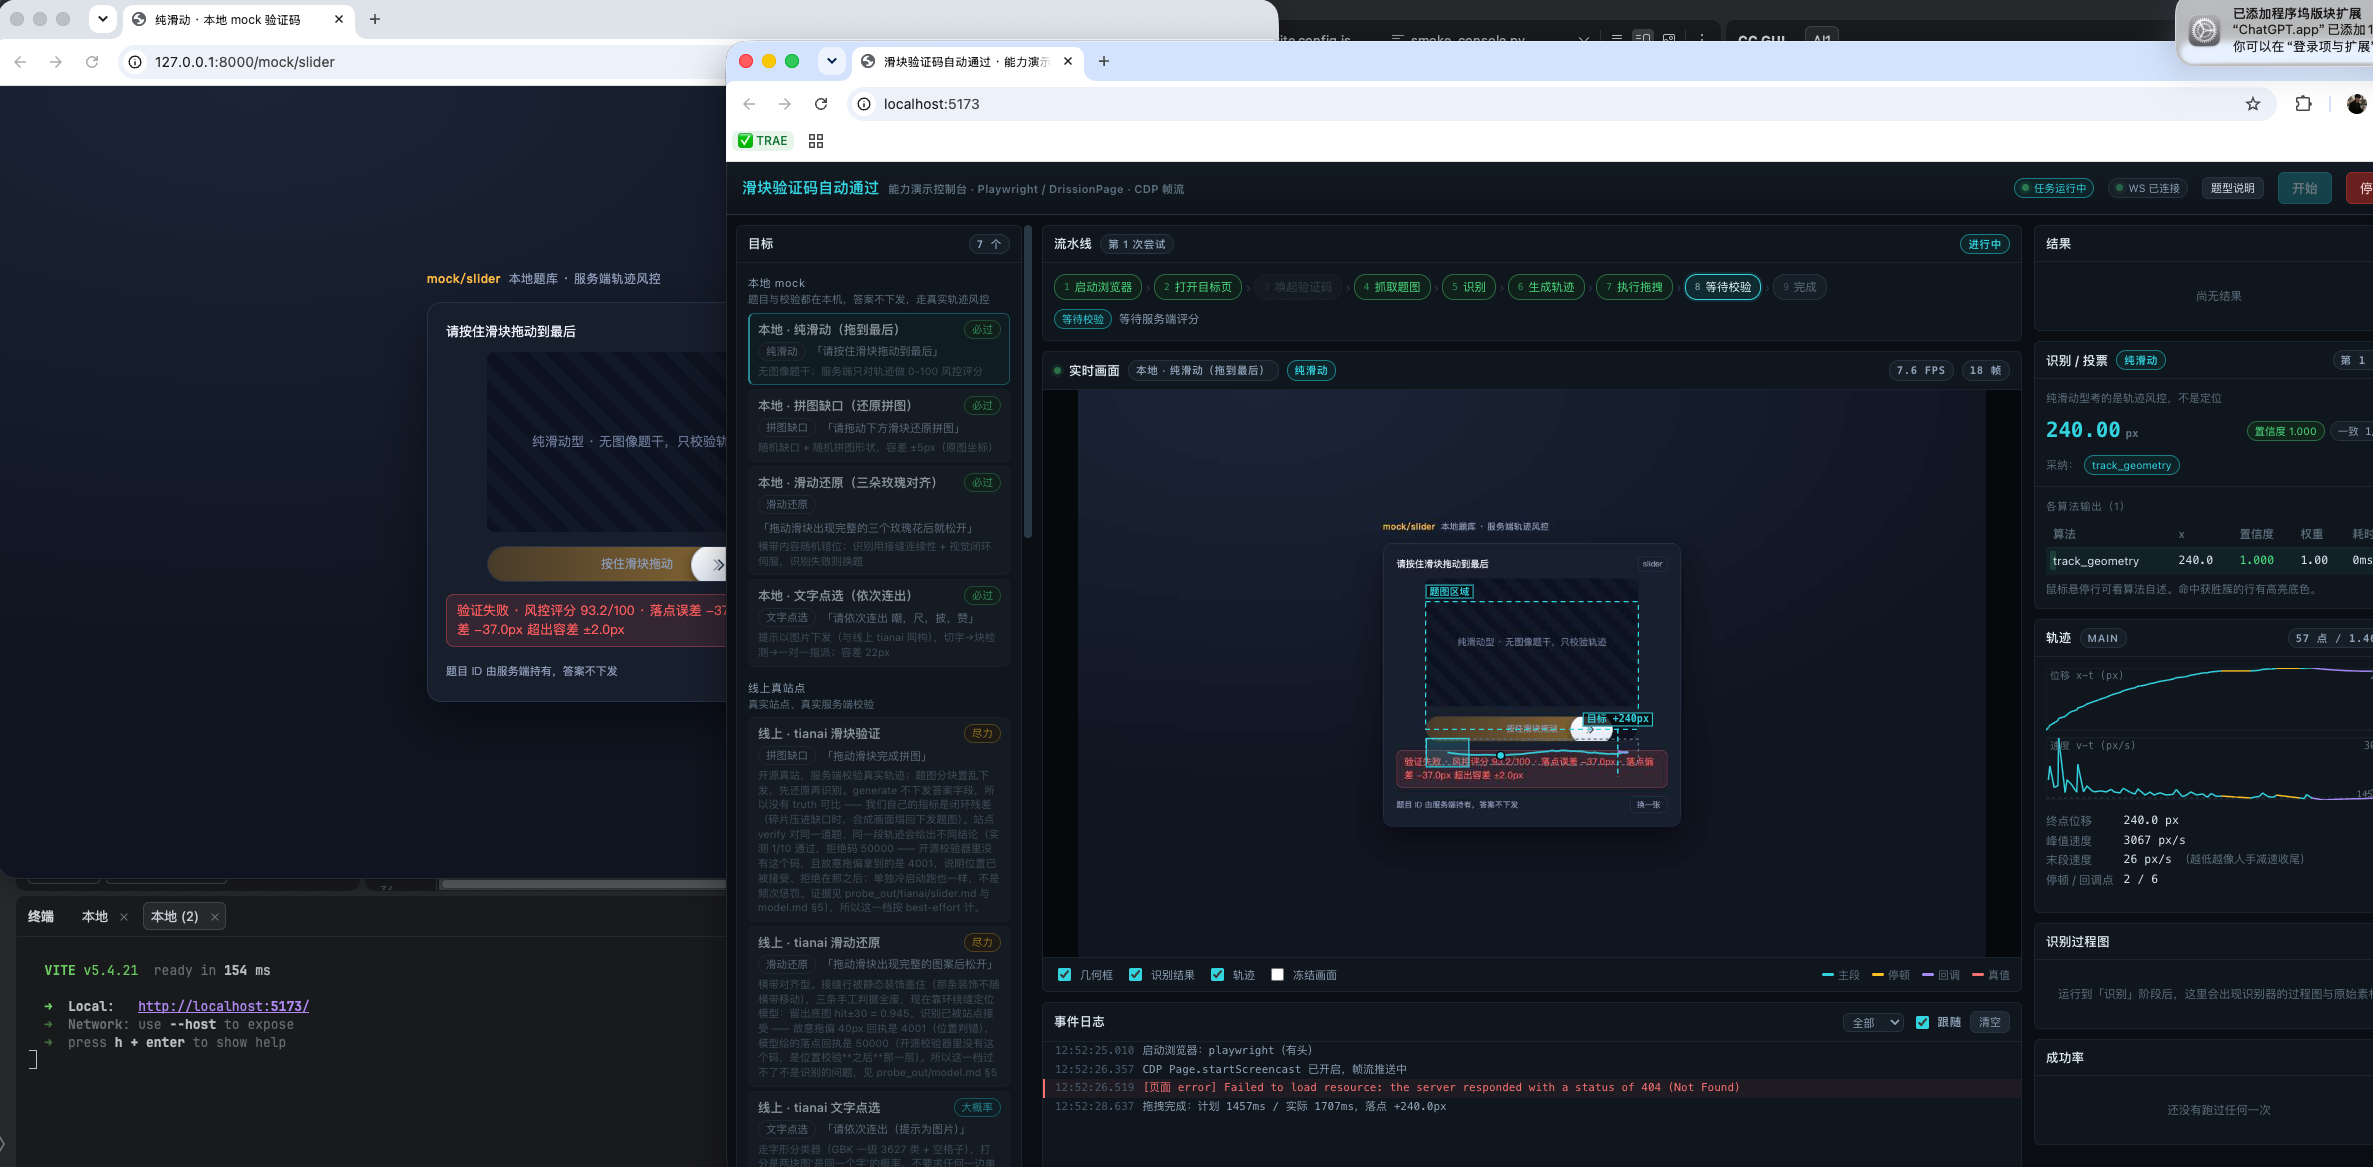Screen dimensions: 2373x1167
Task: Click pipeline step 2 打开目标页
Action: point(1198,287)
